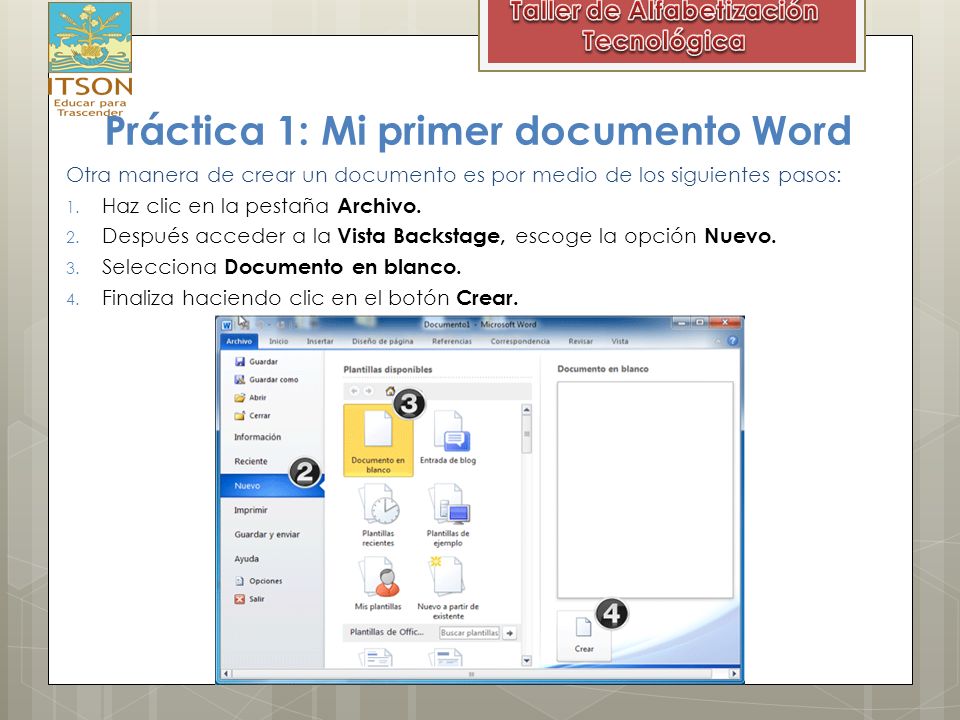Click the Abrir folder icon

(239, 397)
